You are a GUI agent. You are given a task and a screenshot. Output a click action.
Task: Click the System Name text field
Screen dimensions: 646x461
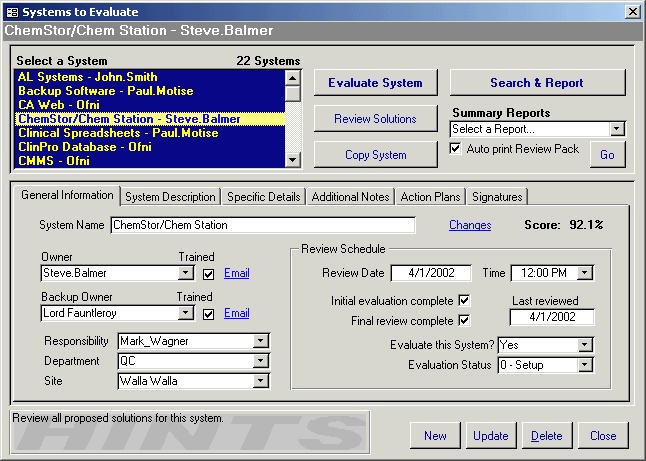click(262, 225)
